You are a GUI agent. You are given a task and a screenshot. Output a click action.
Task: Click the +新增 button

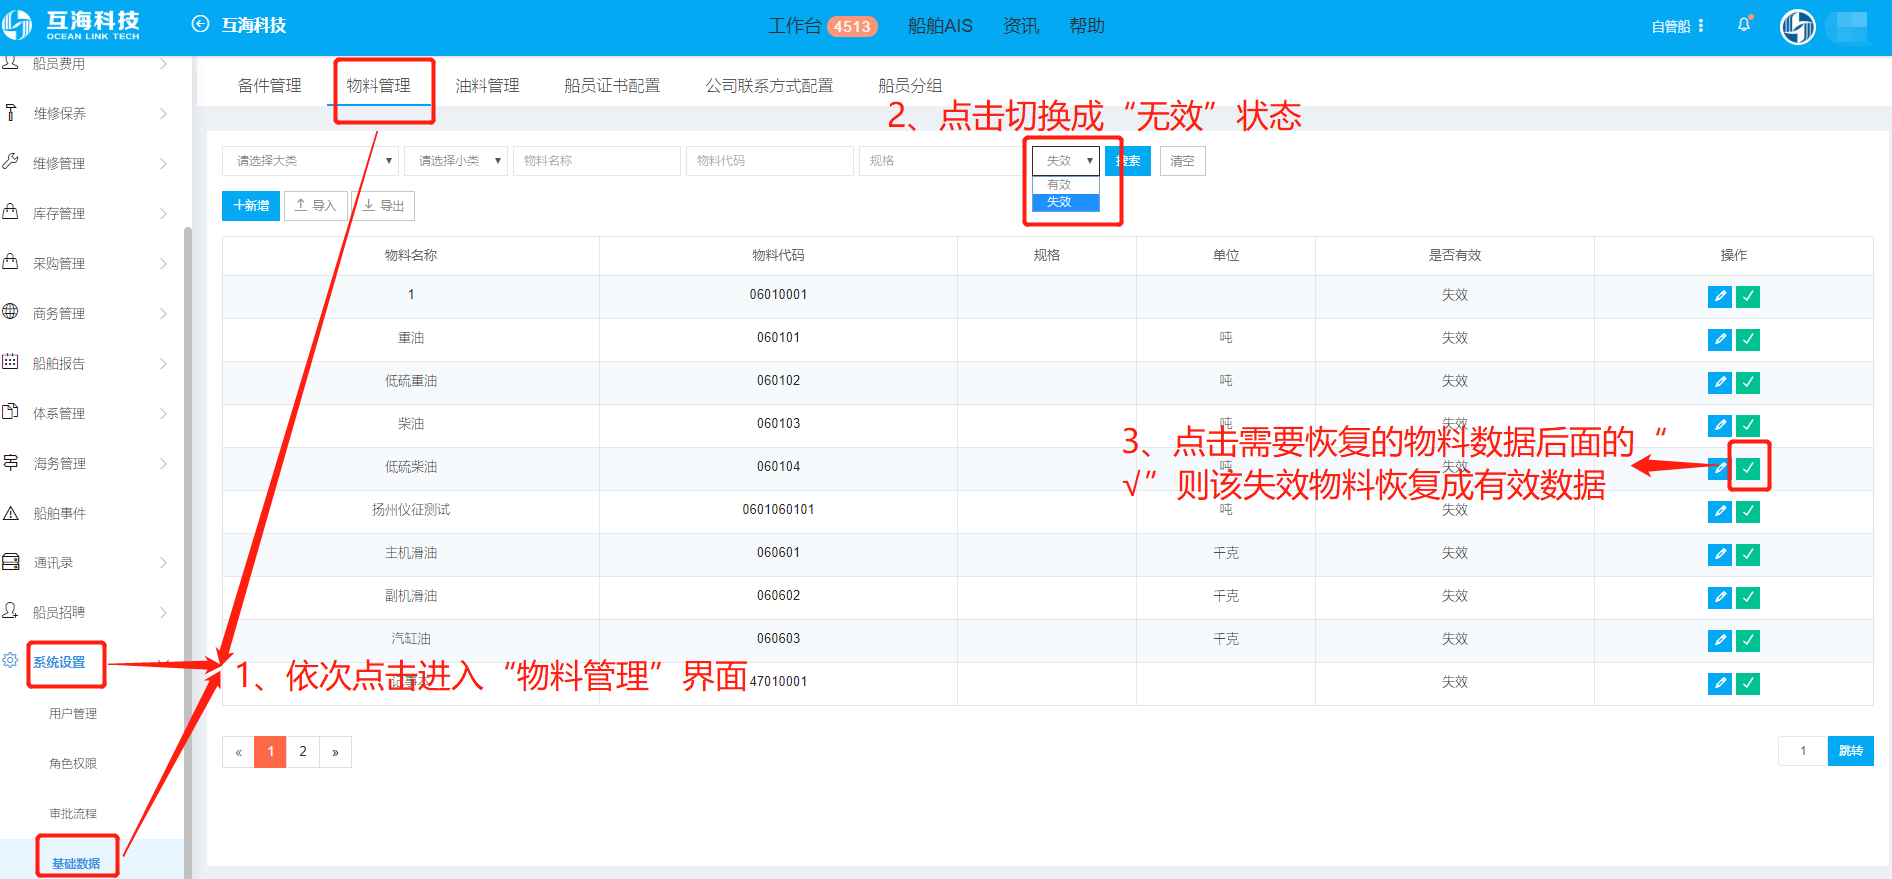pyautogui.click(x=251, y=206)
